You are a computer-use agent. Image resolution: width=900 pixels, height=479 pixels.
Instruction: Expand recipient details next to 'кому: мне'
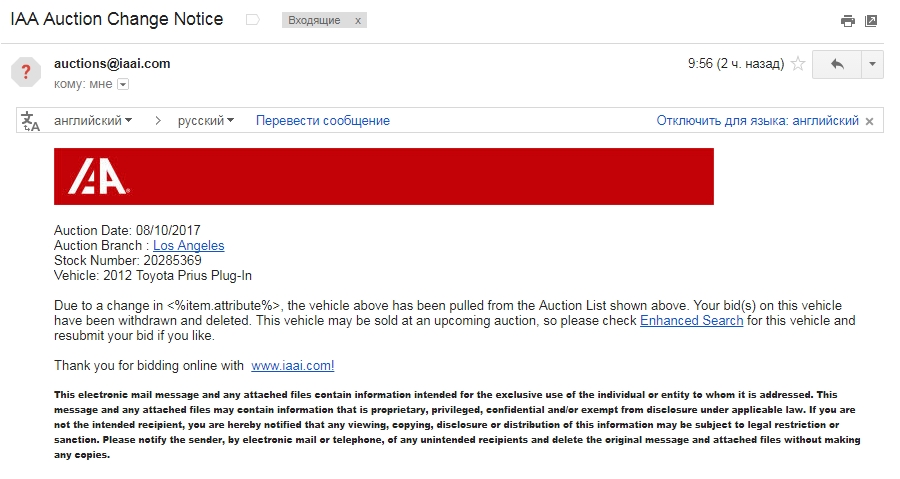(123, 84)
